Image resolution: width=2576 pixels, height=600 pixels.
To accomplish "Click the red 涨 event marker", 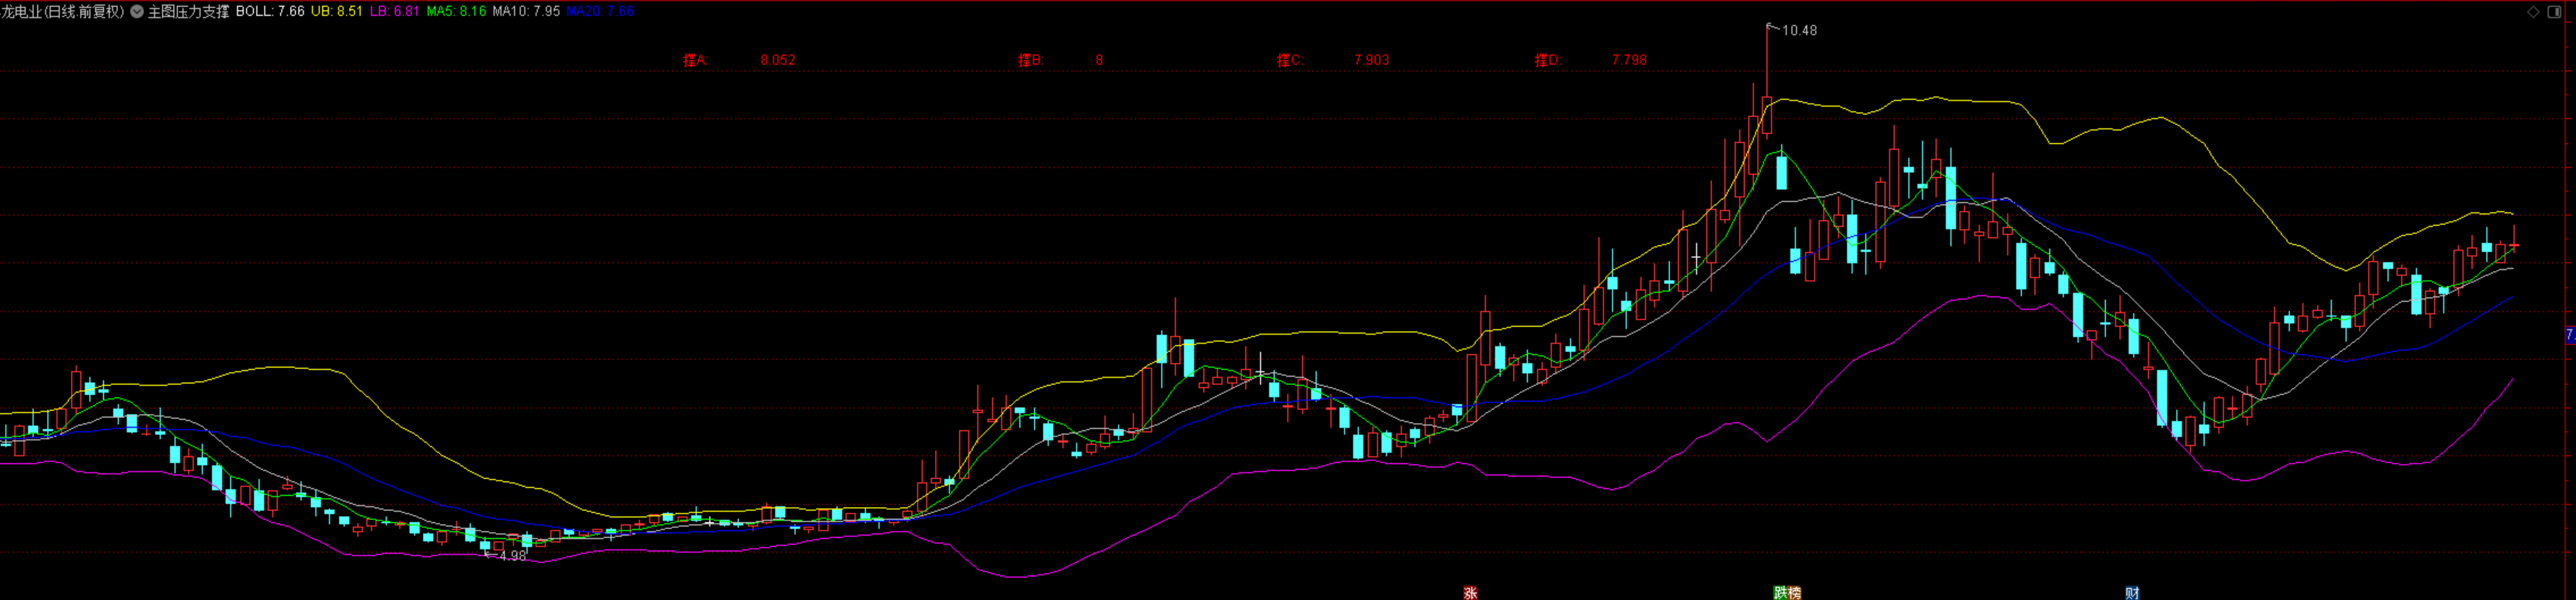I will [1470, 593].
